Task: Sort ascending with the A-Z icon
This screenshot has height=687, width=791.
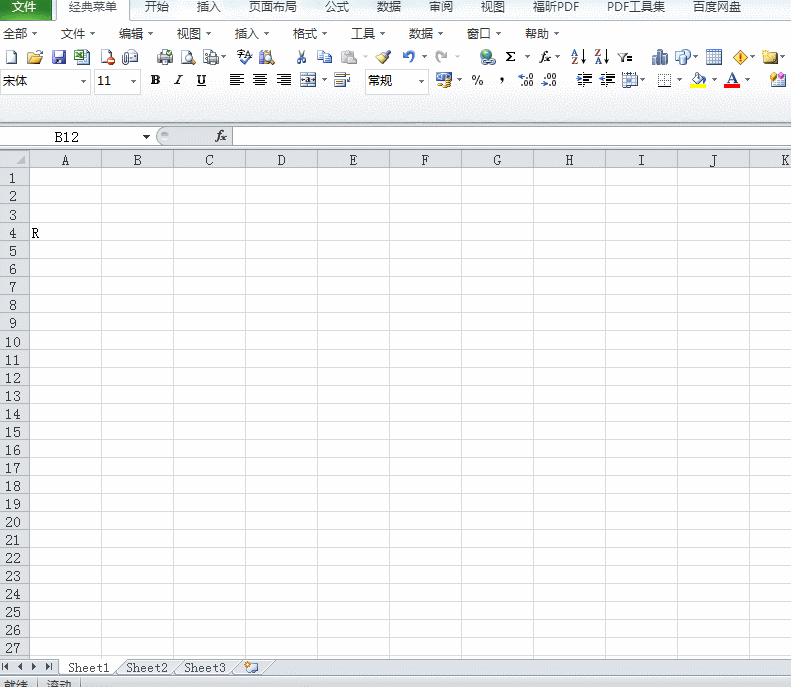Action: 578,56
